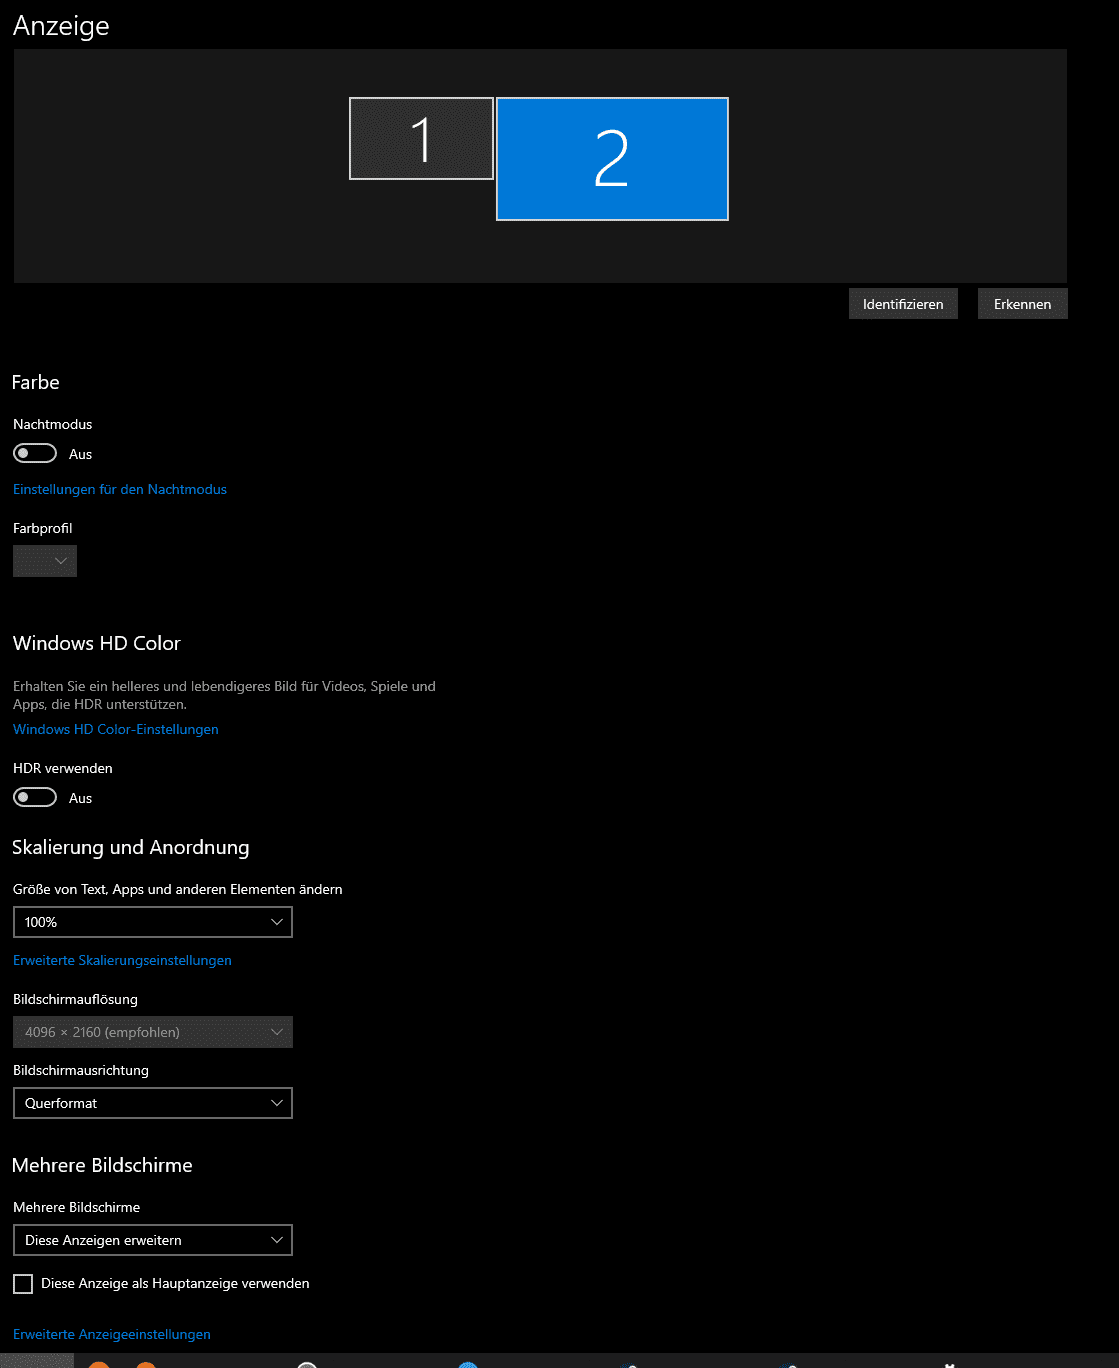Expand the 'Diese Anzeigen erweitern' dropdown
Viewport: 1119px width, 1368px height.
click(152, 1240)
